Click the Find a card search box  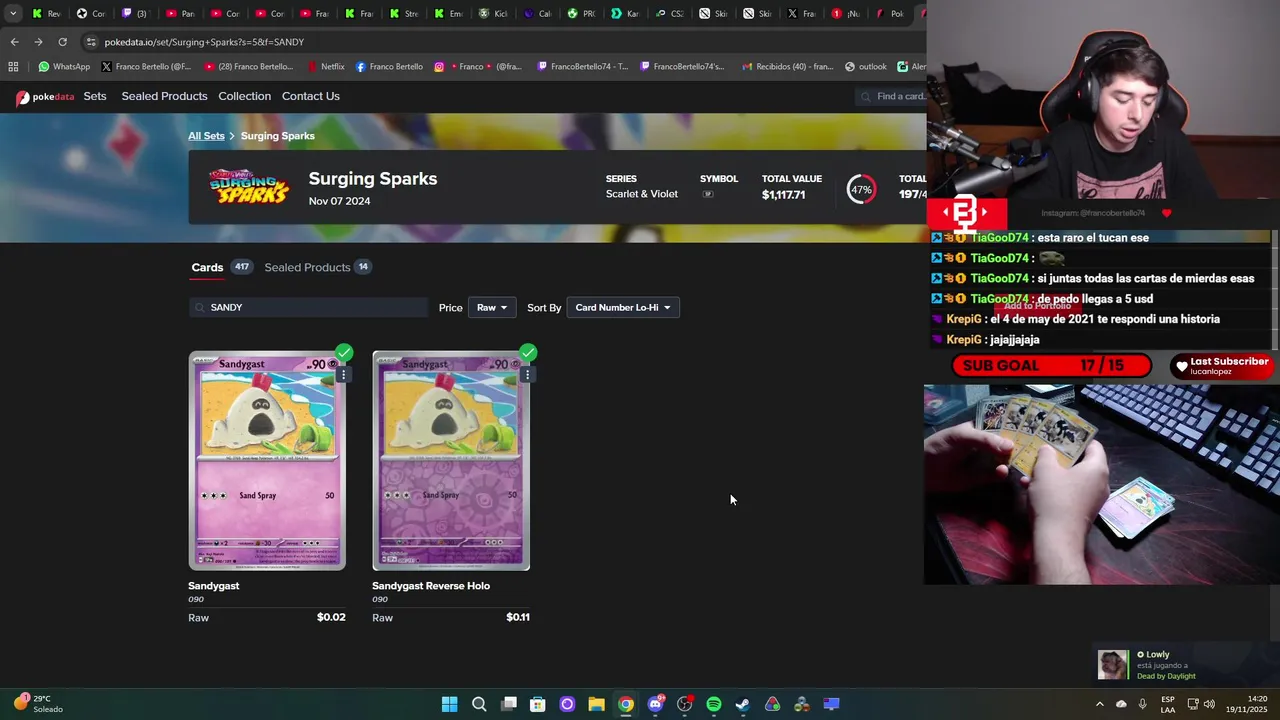tap(893, 96)
